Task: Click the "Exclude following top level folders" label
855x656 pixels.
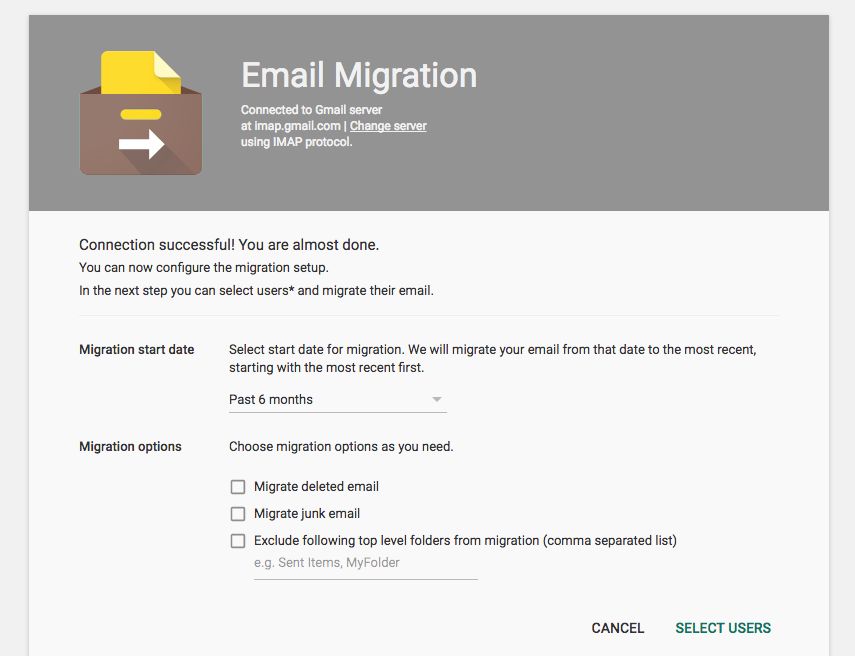Action: point(465,541)
